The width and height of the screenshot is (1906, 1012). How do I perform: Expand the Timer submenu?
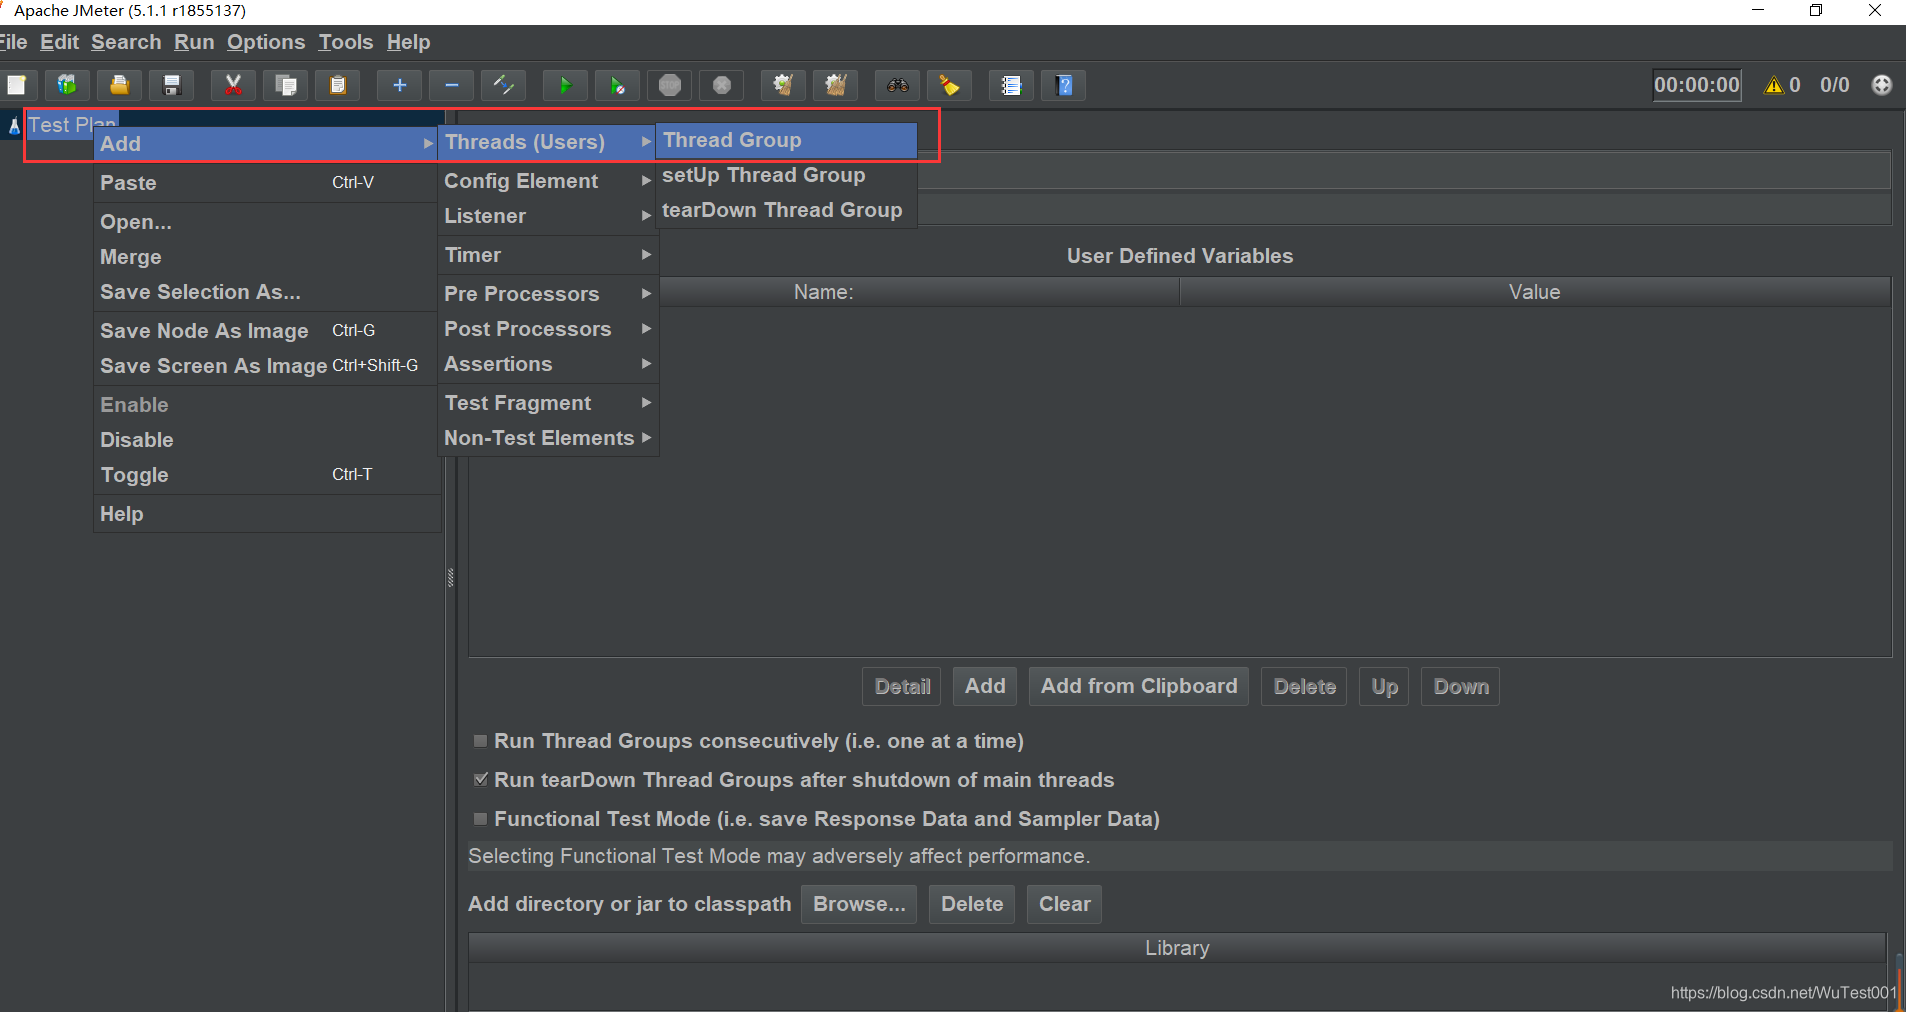(548, 255)
